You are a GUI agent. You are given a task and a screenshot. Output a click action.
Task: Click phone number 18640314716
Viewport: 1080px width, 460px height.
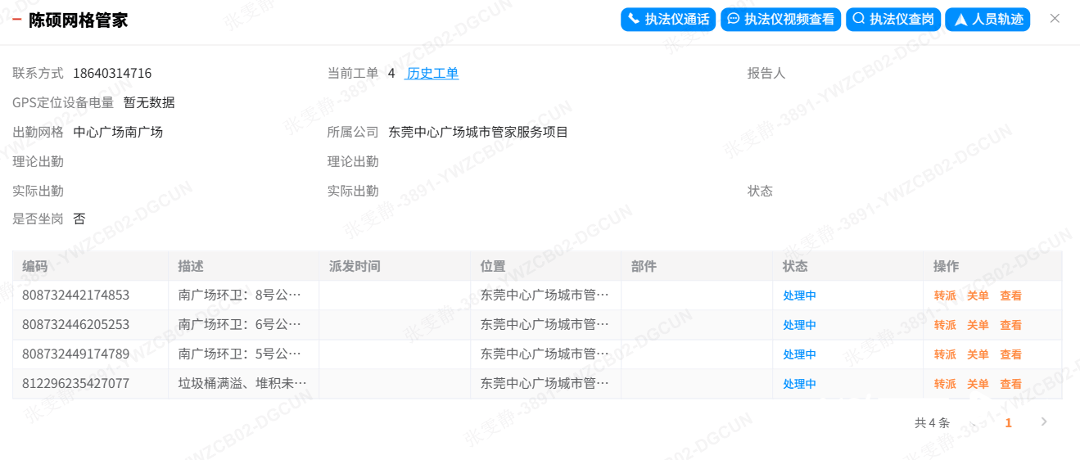112,74
